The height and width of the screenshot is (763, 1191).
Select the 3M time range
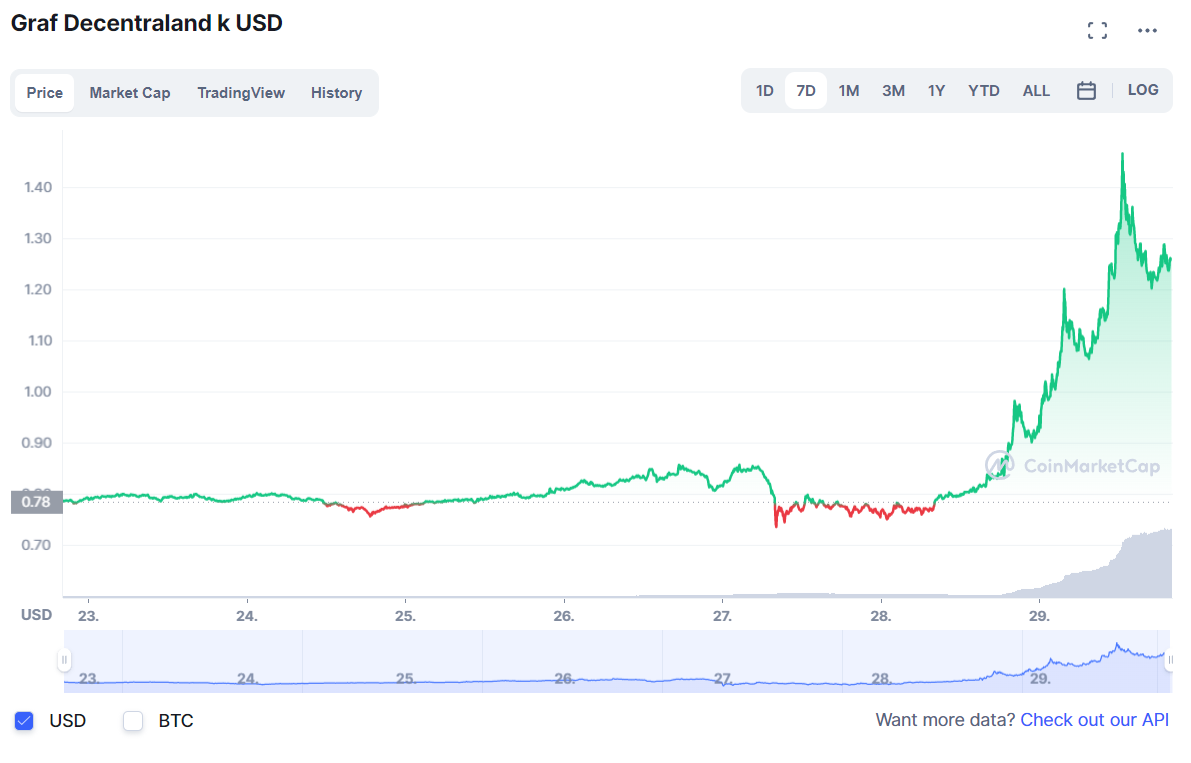pos(893,91)
